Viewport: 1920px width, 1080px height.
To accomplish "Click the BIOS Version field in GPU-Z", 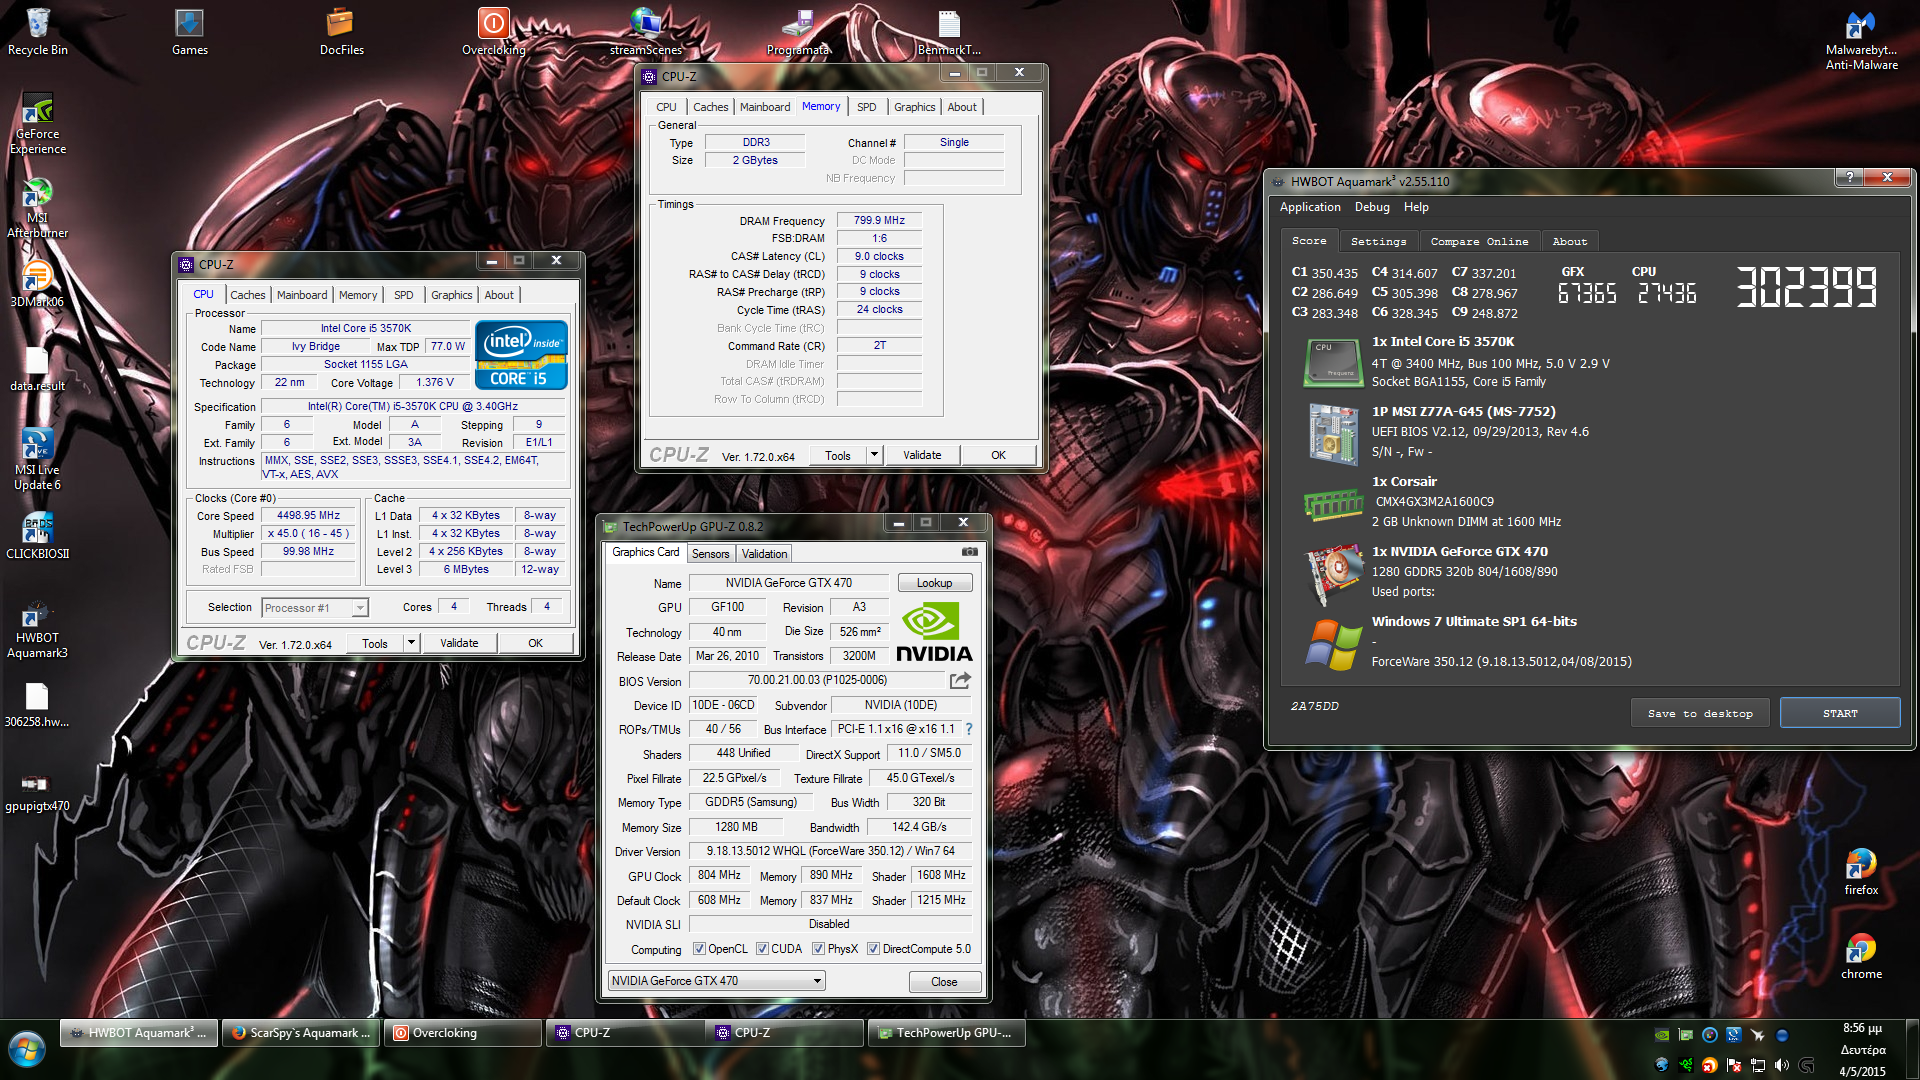I will tap(817, 680).
